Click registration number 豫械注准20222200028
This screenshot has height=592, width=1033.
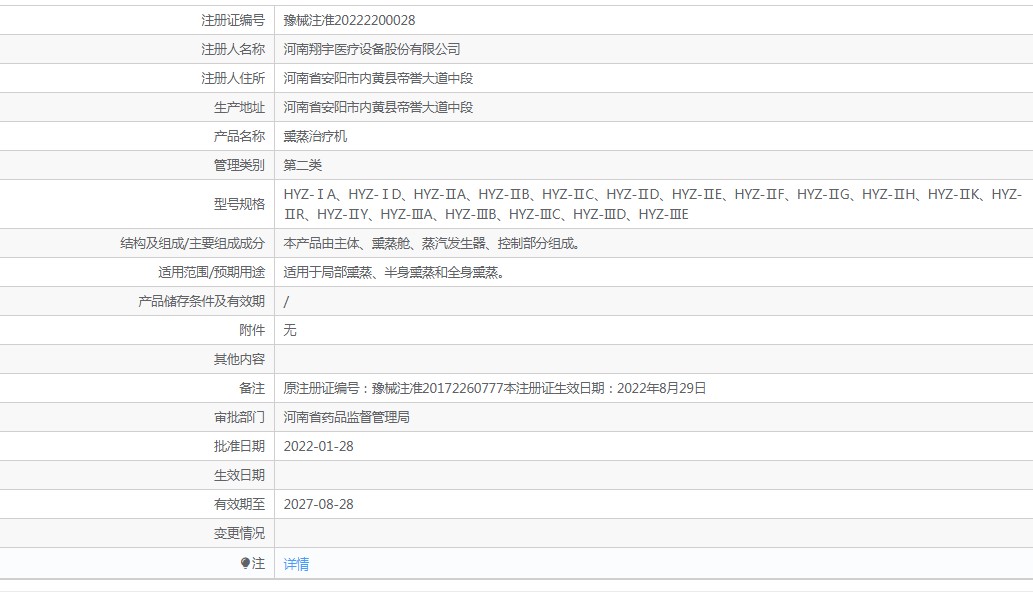[x=349, y=20]
